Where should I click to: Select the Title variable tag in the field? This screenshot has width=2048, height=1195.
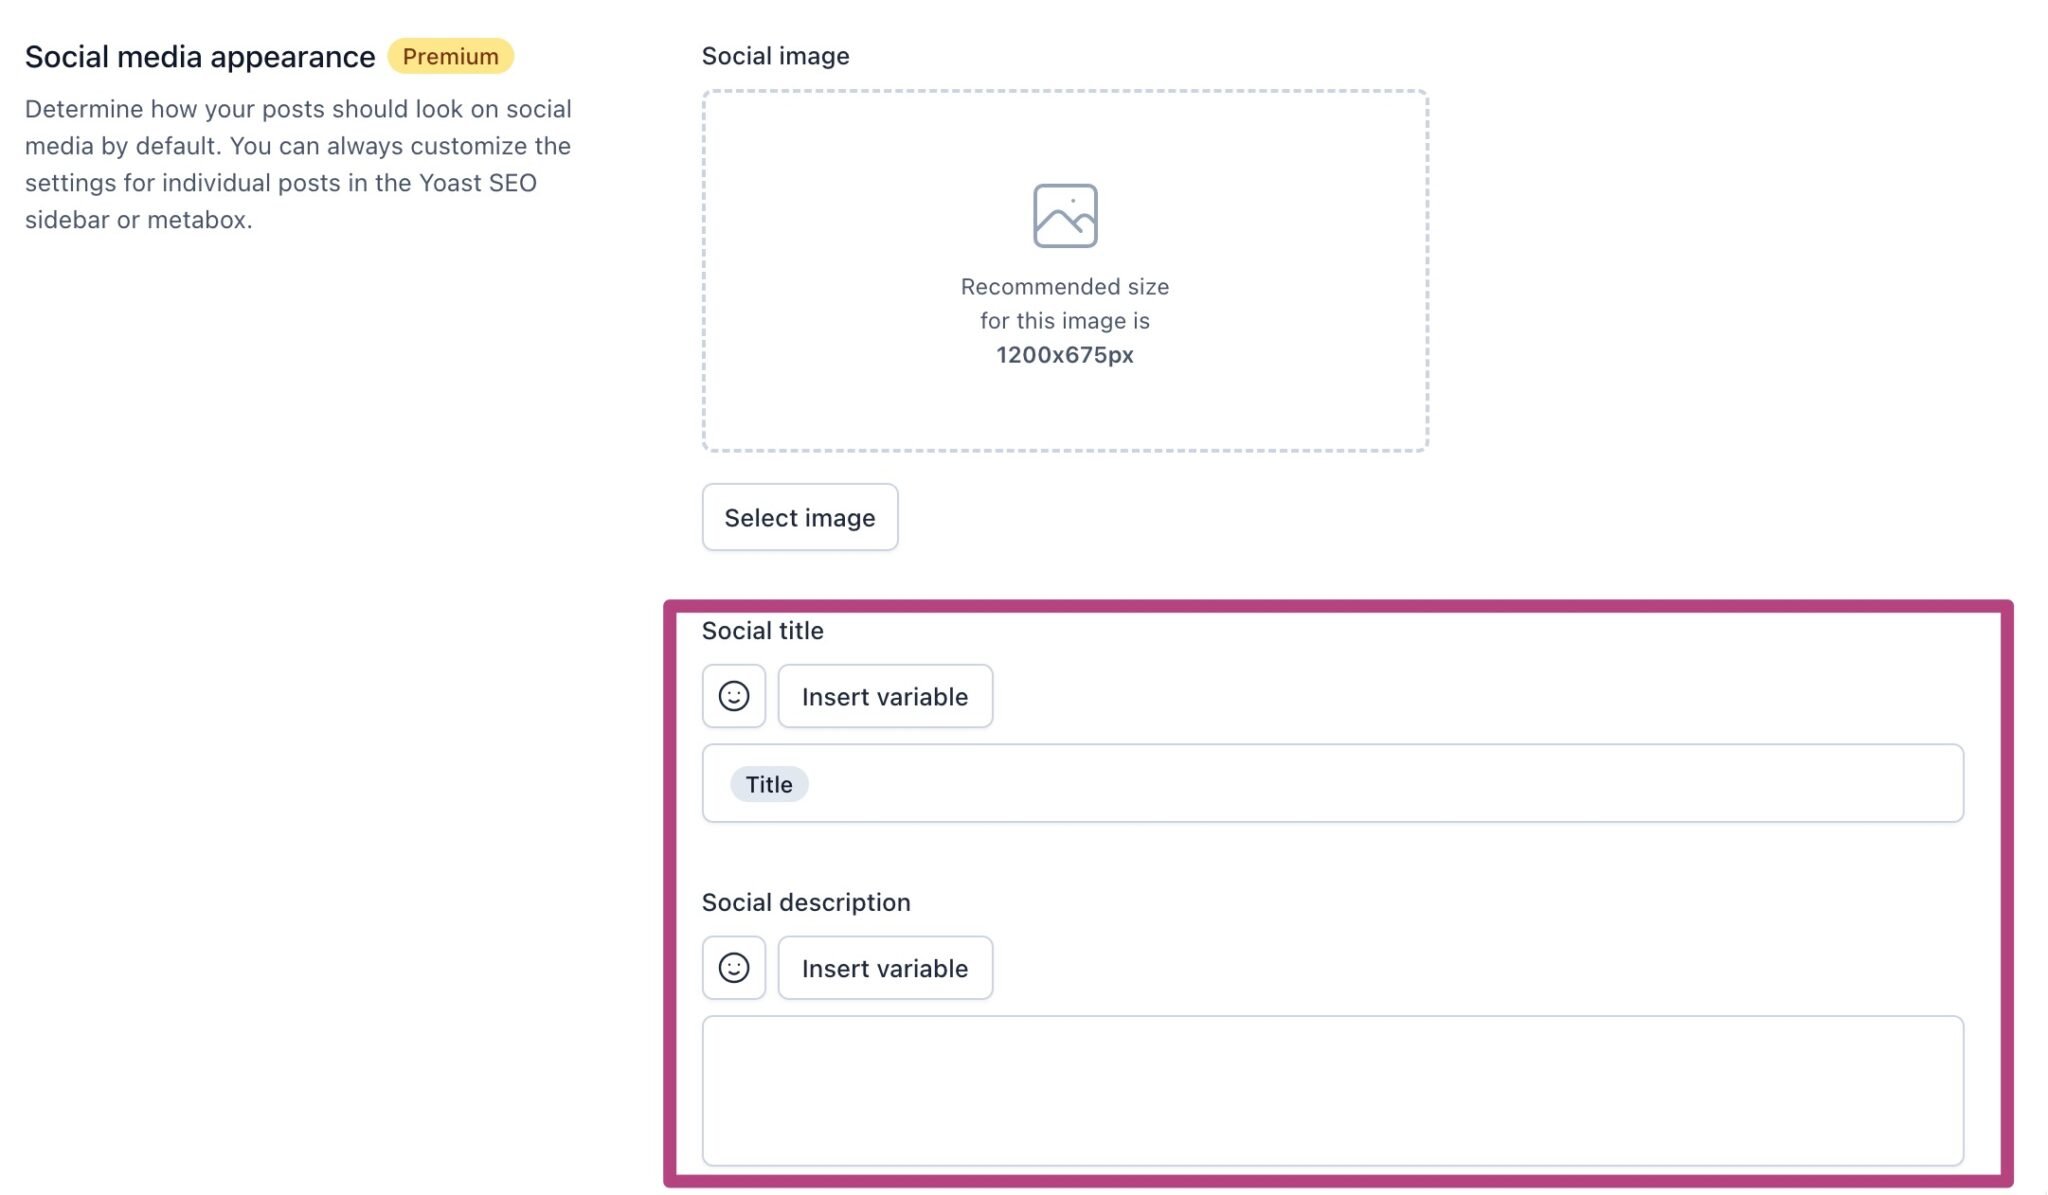(768, 784)
